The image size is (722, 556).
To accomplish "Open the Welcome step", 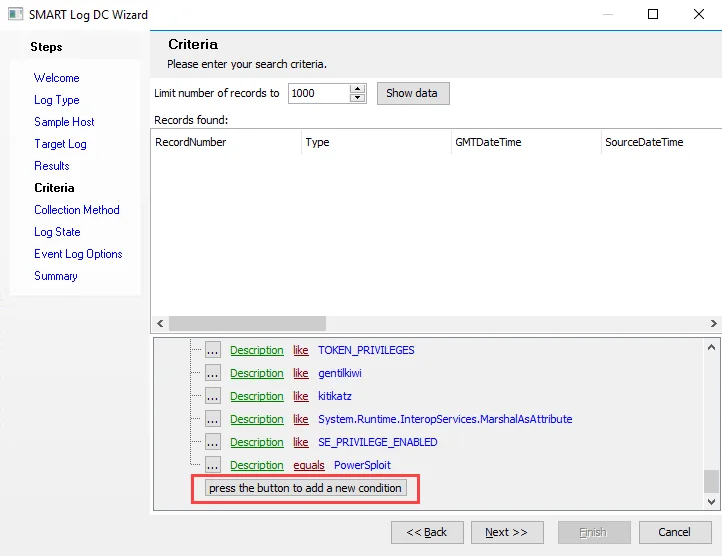I will tap(57, 78).
